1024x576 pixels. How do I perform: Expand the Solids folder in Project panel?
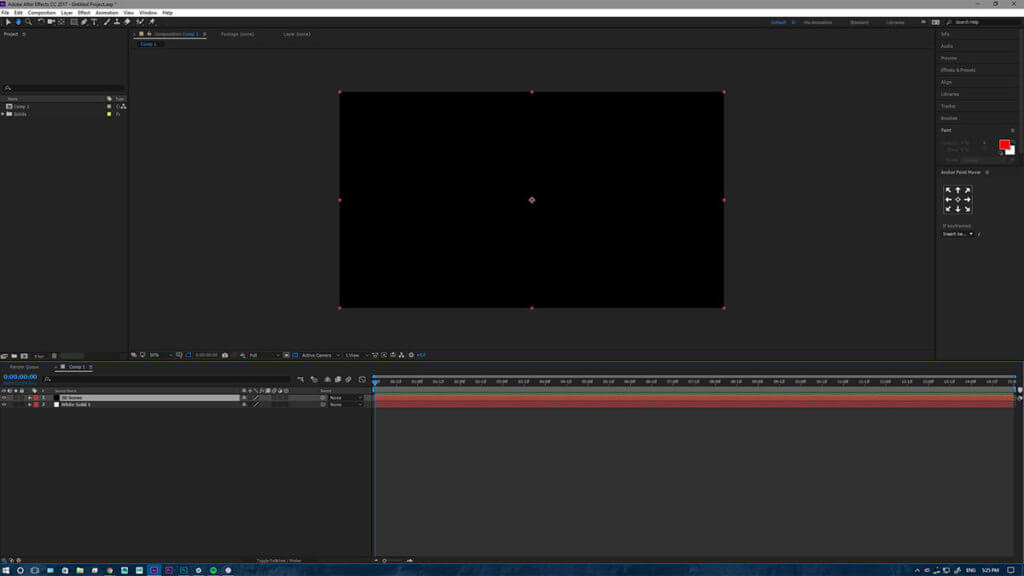coord(3,114)
